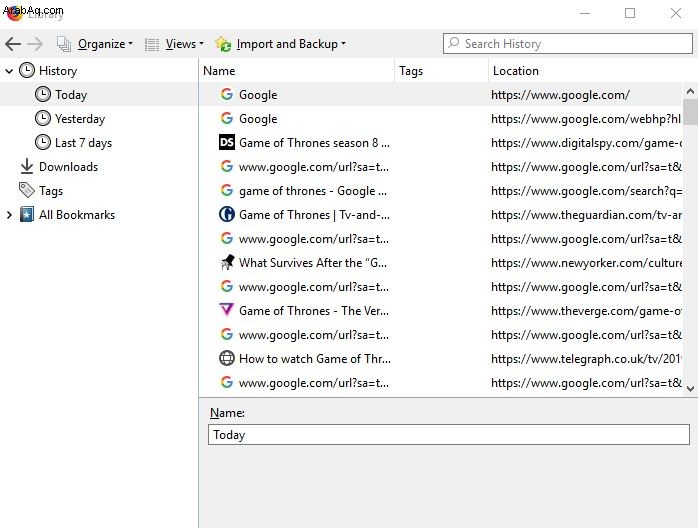Focus the Search History field

pos(568,44)
